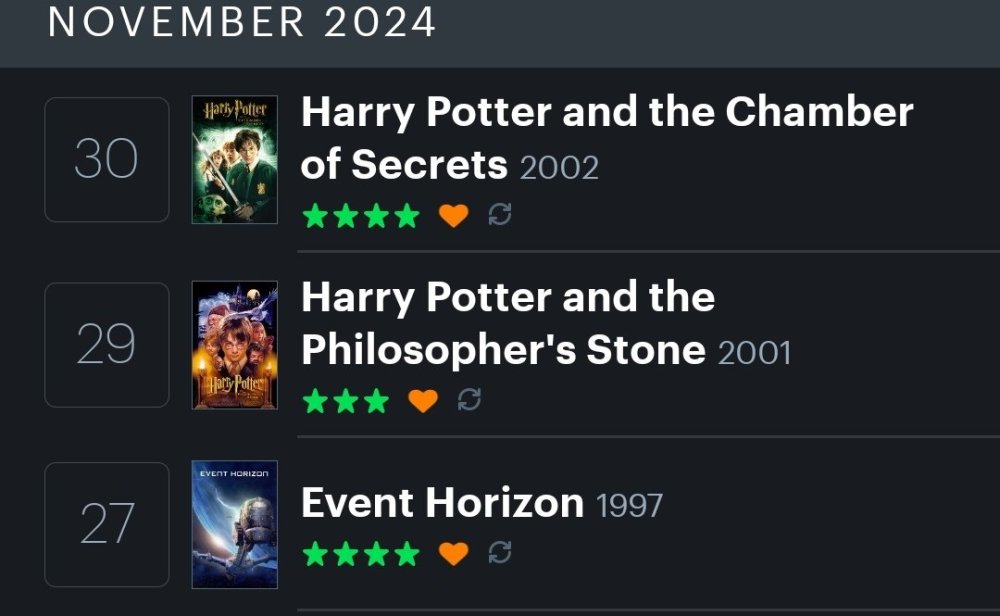Select the NOVEMBER 2024 month header
The image size is (1000, 616).
pos(240,23)
